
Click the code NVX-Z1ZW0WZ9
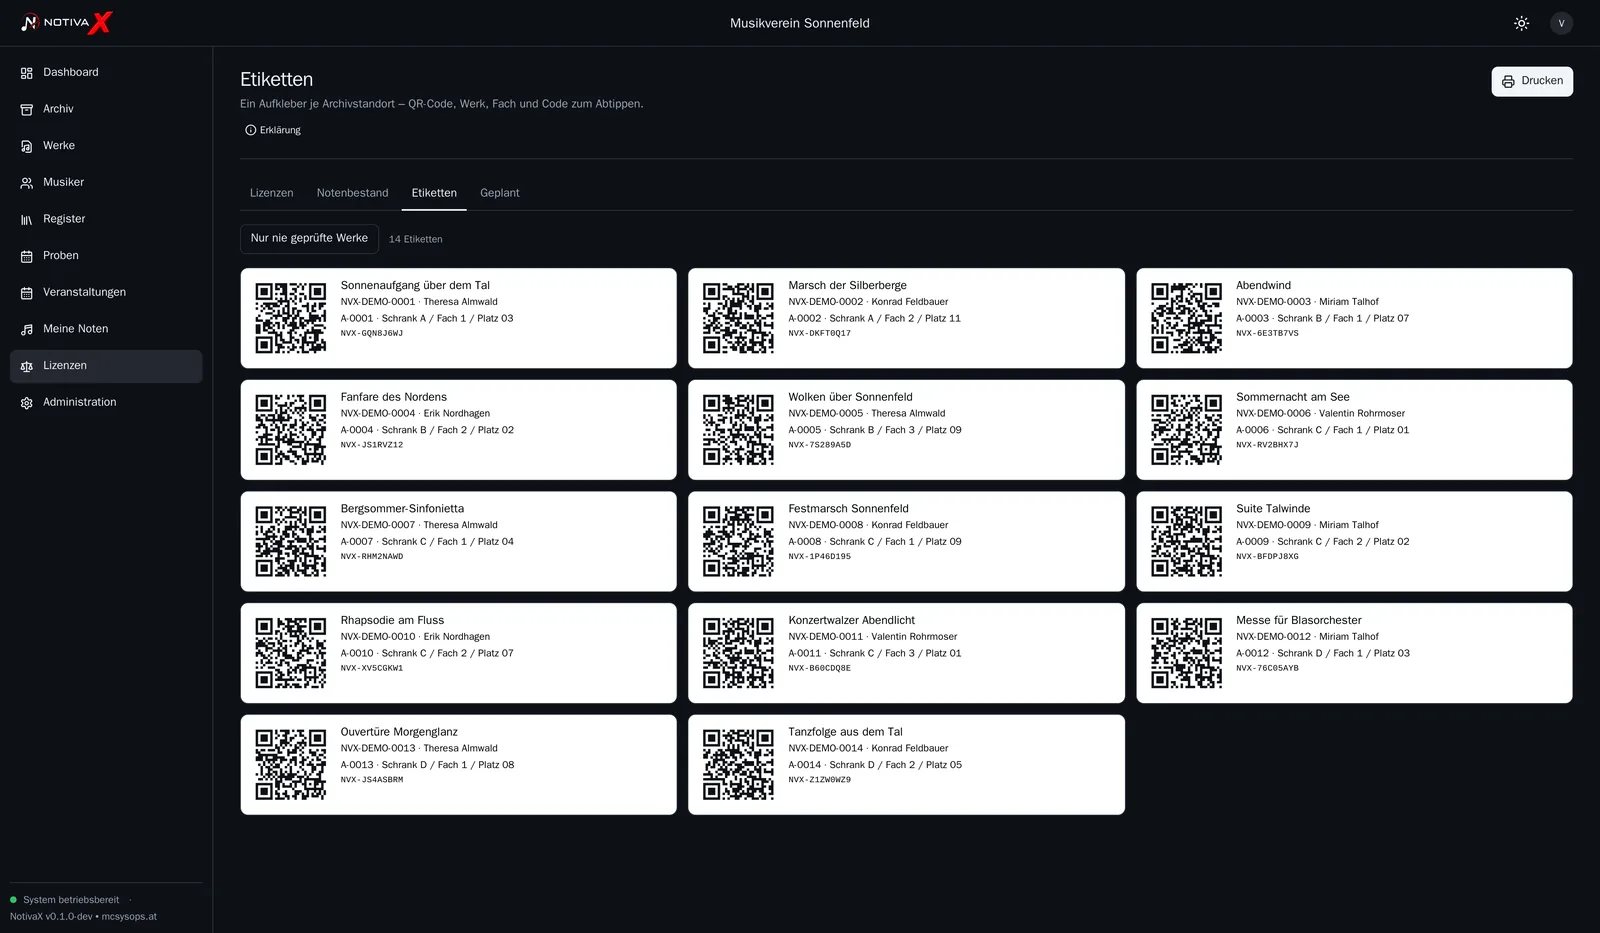click(820, 780)
